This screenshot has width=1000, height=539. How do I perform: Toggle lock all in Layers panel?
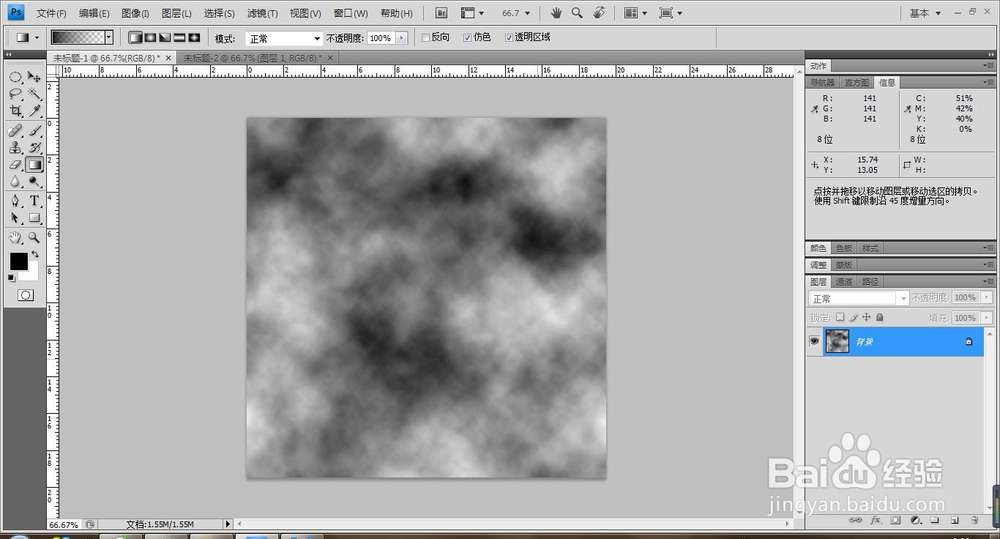point(880,317)
